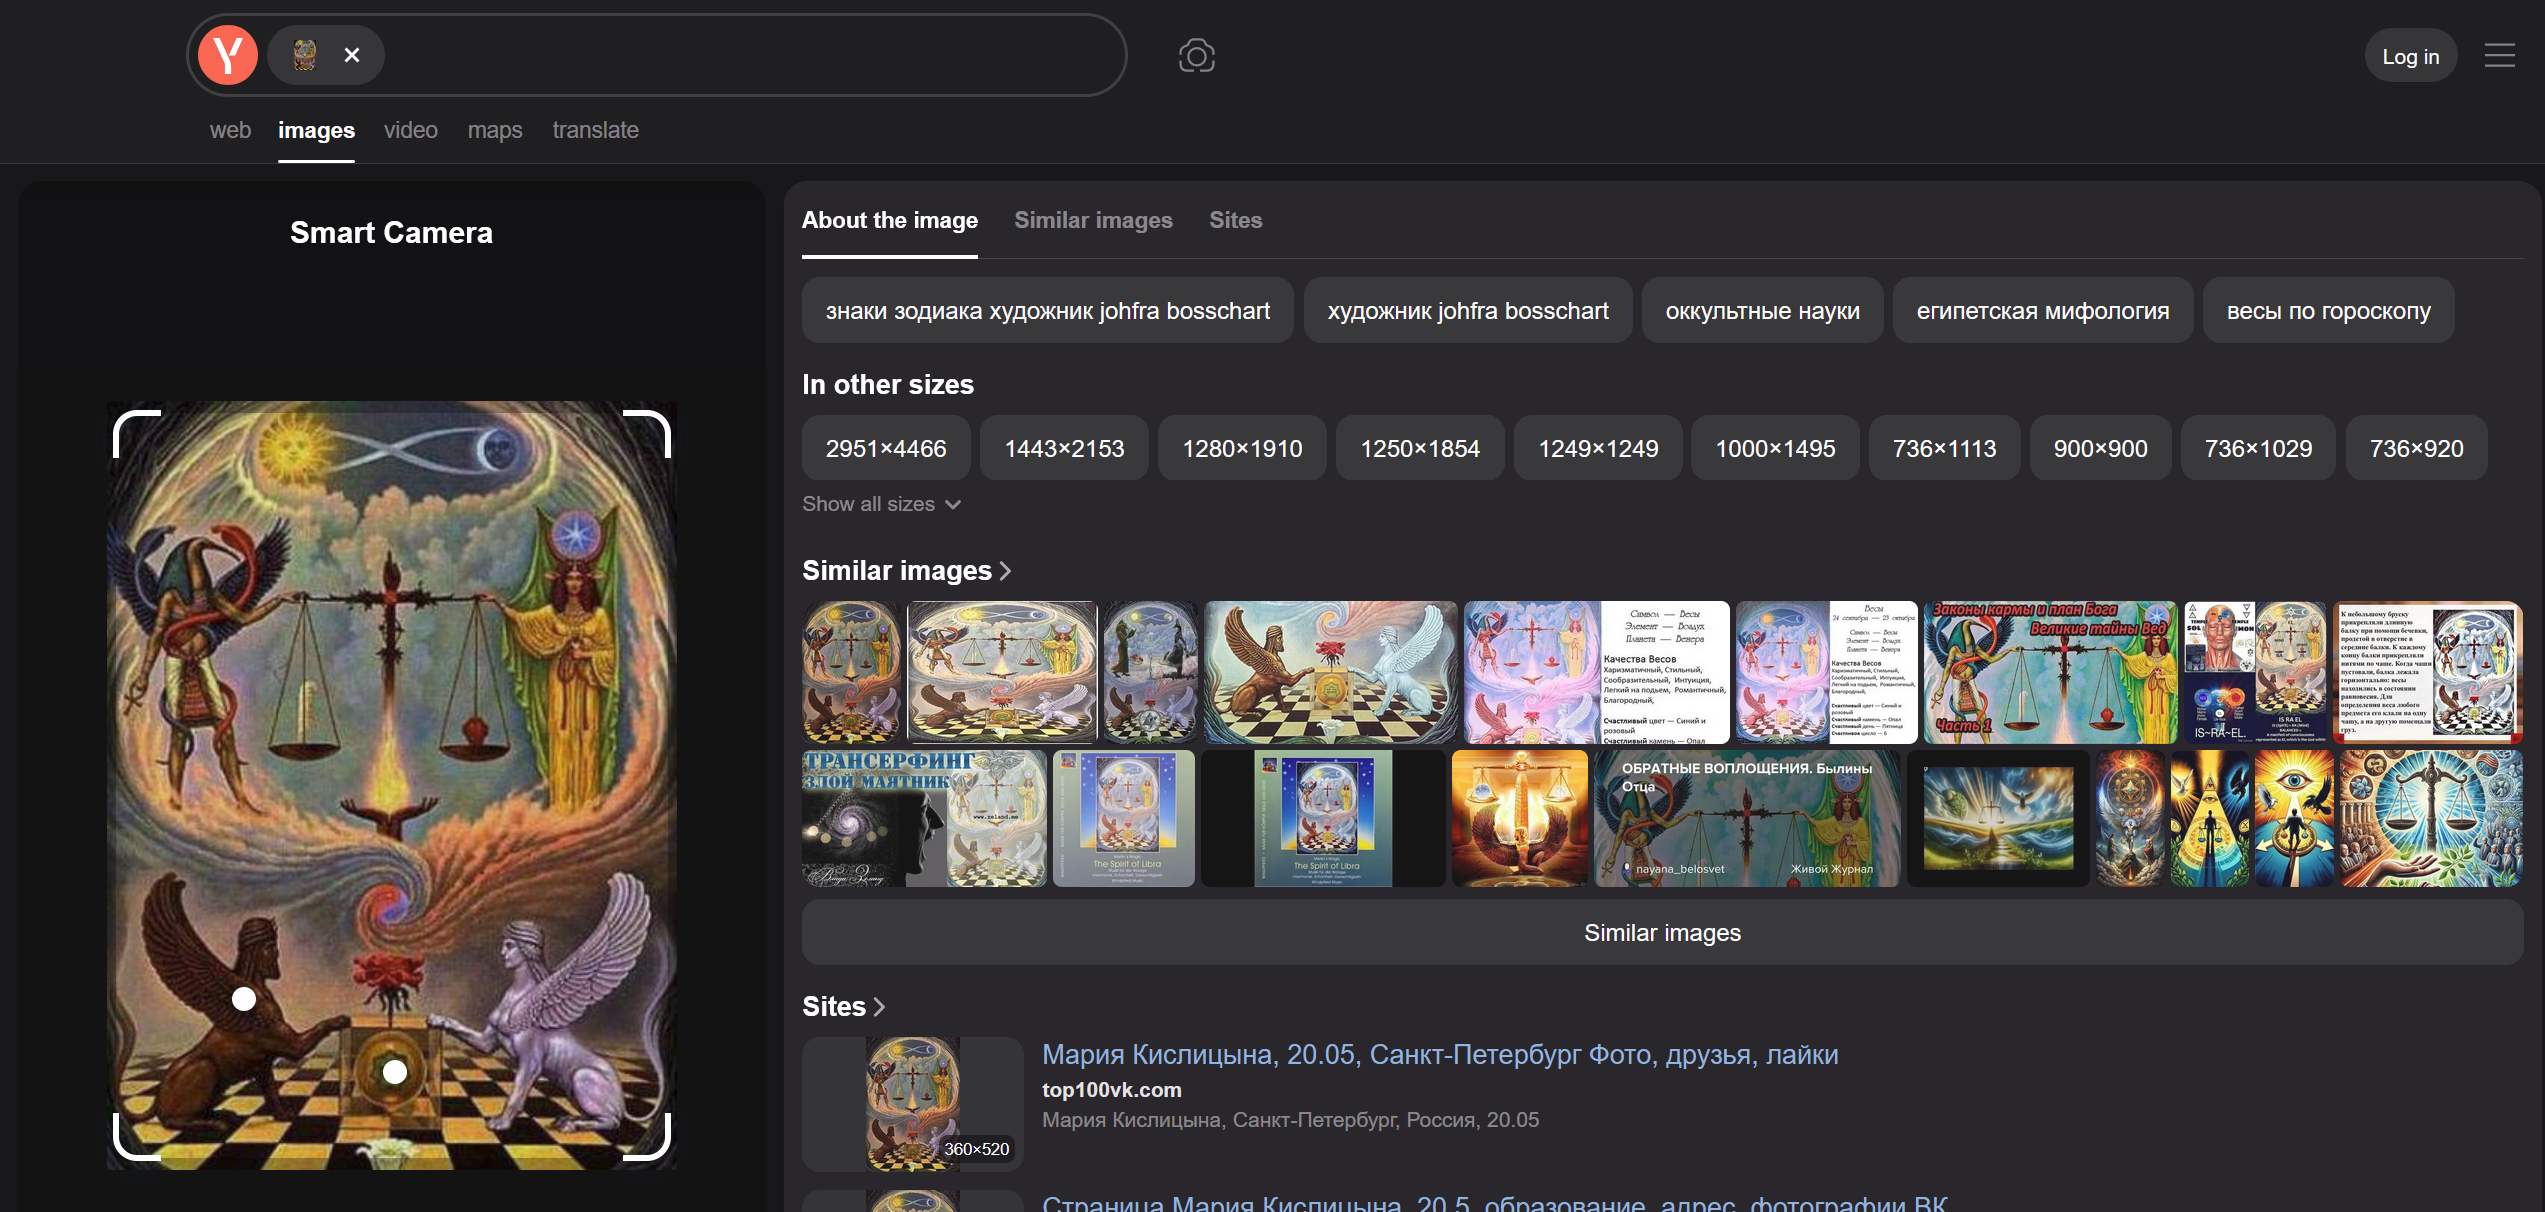Open the 736×920 size version
2545x1212 pixels.
2416,448
